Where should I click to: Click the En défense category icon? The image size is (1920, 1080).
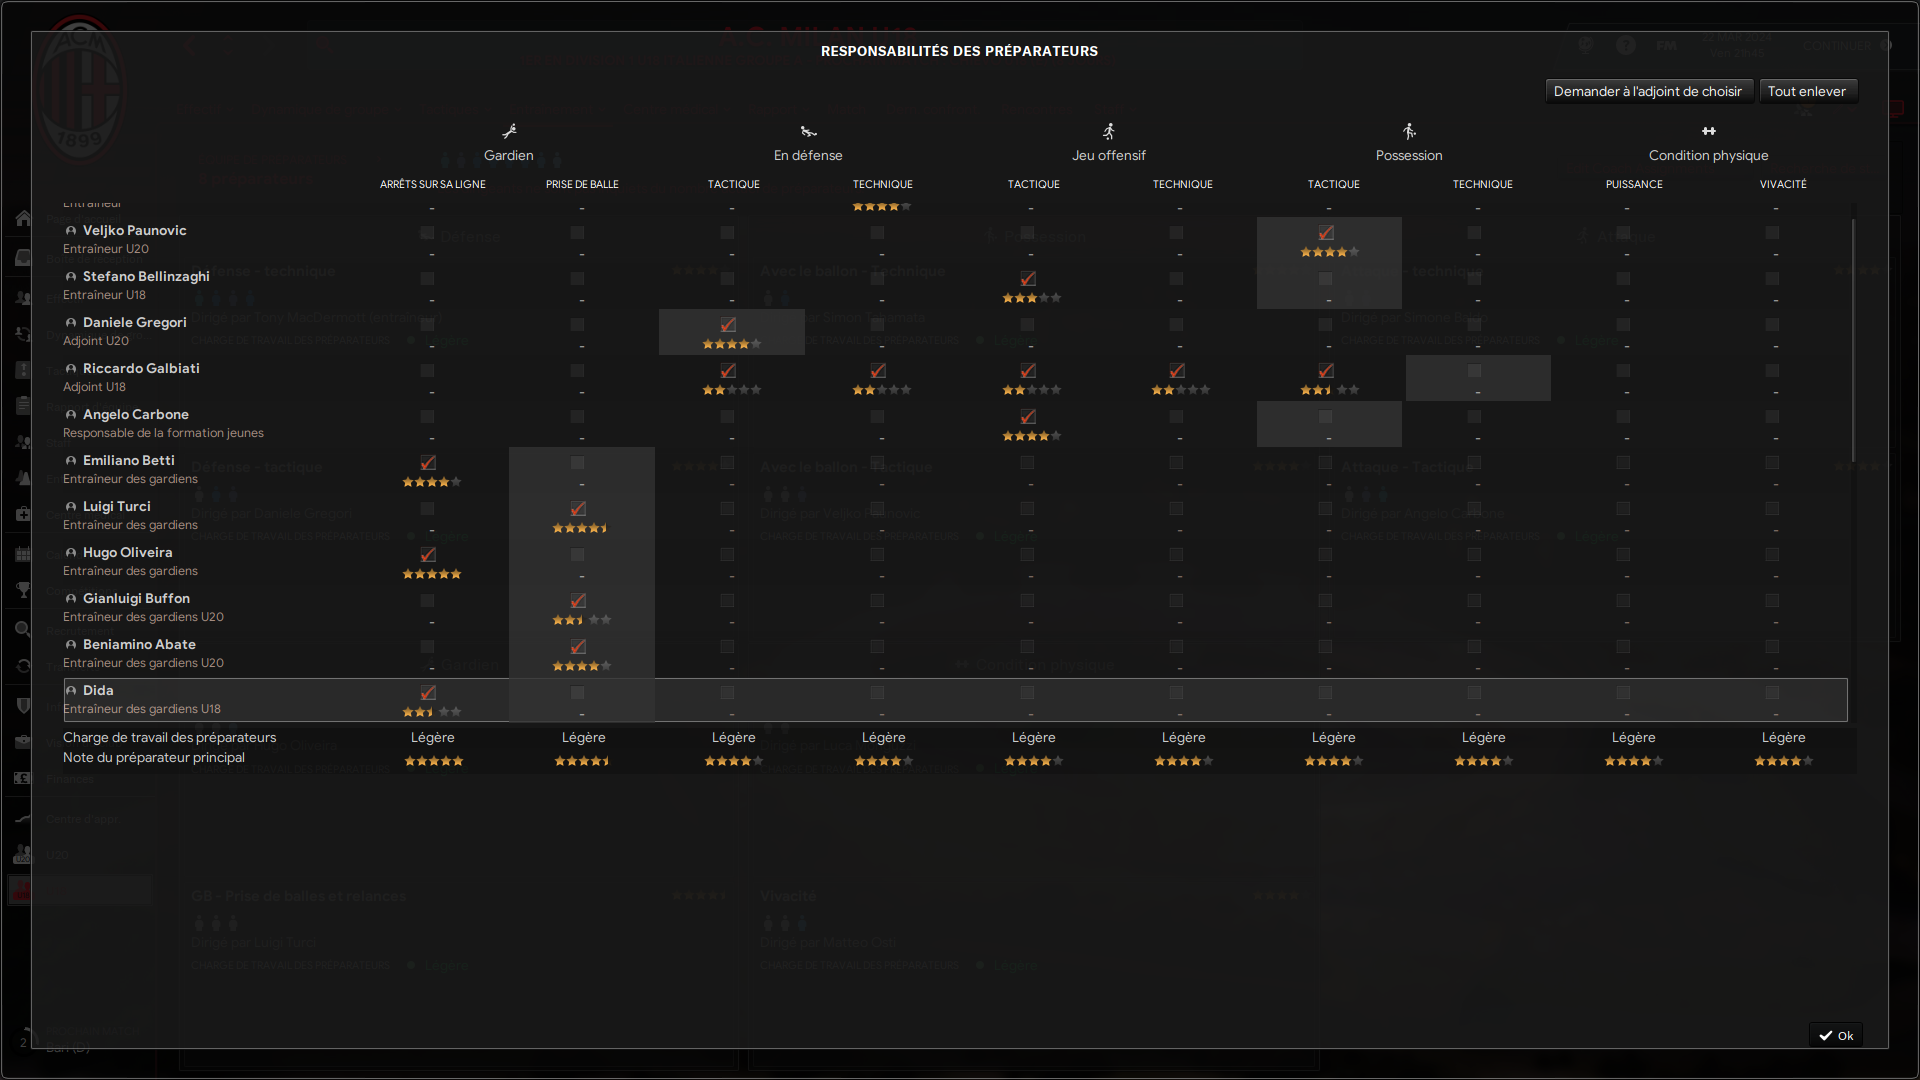(x=808, y=131)
